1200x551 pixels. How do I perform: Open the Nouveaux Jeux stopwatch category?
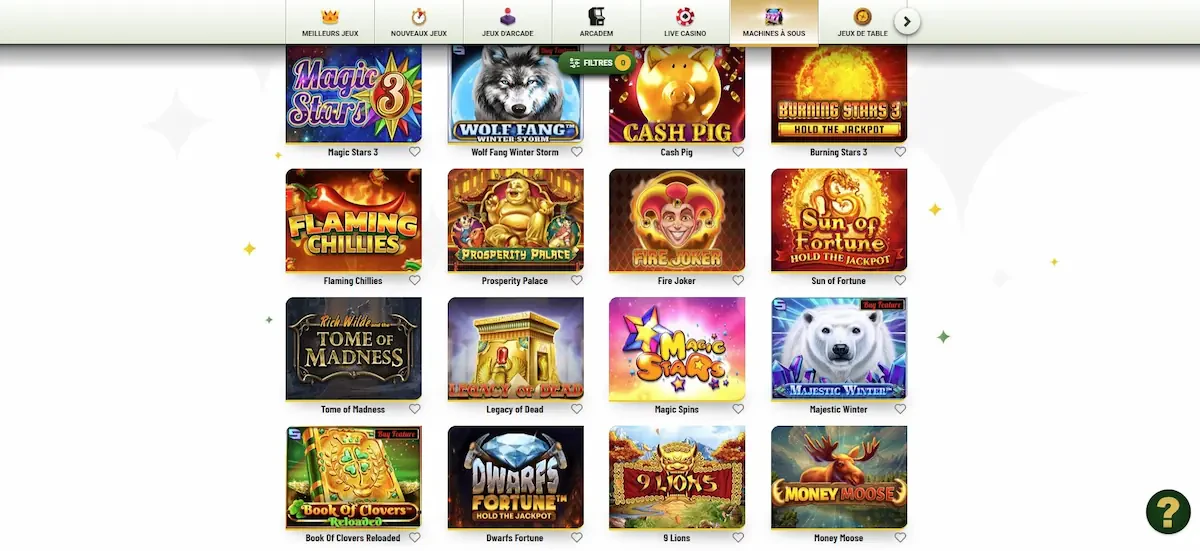419,22
